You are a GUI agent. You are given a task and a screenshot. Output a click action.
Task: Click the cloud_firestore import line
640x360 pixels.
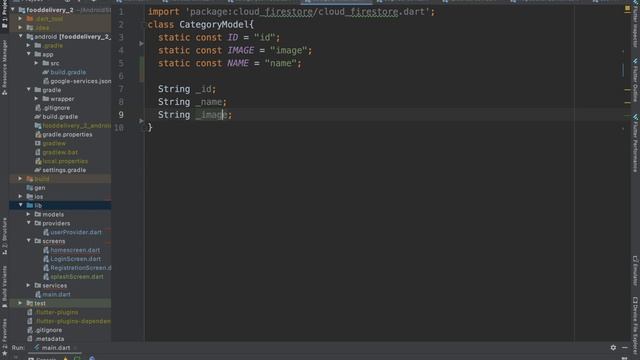click(x=291, y=12)
